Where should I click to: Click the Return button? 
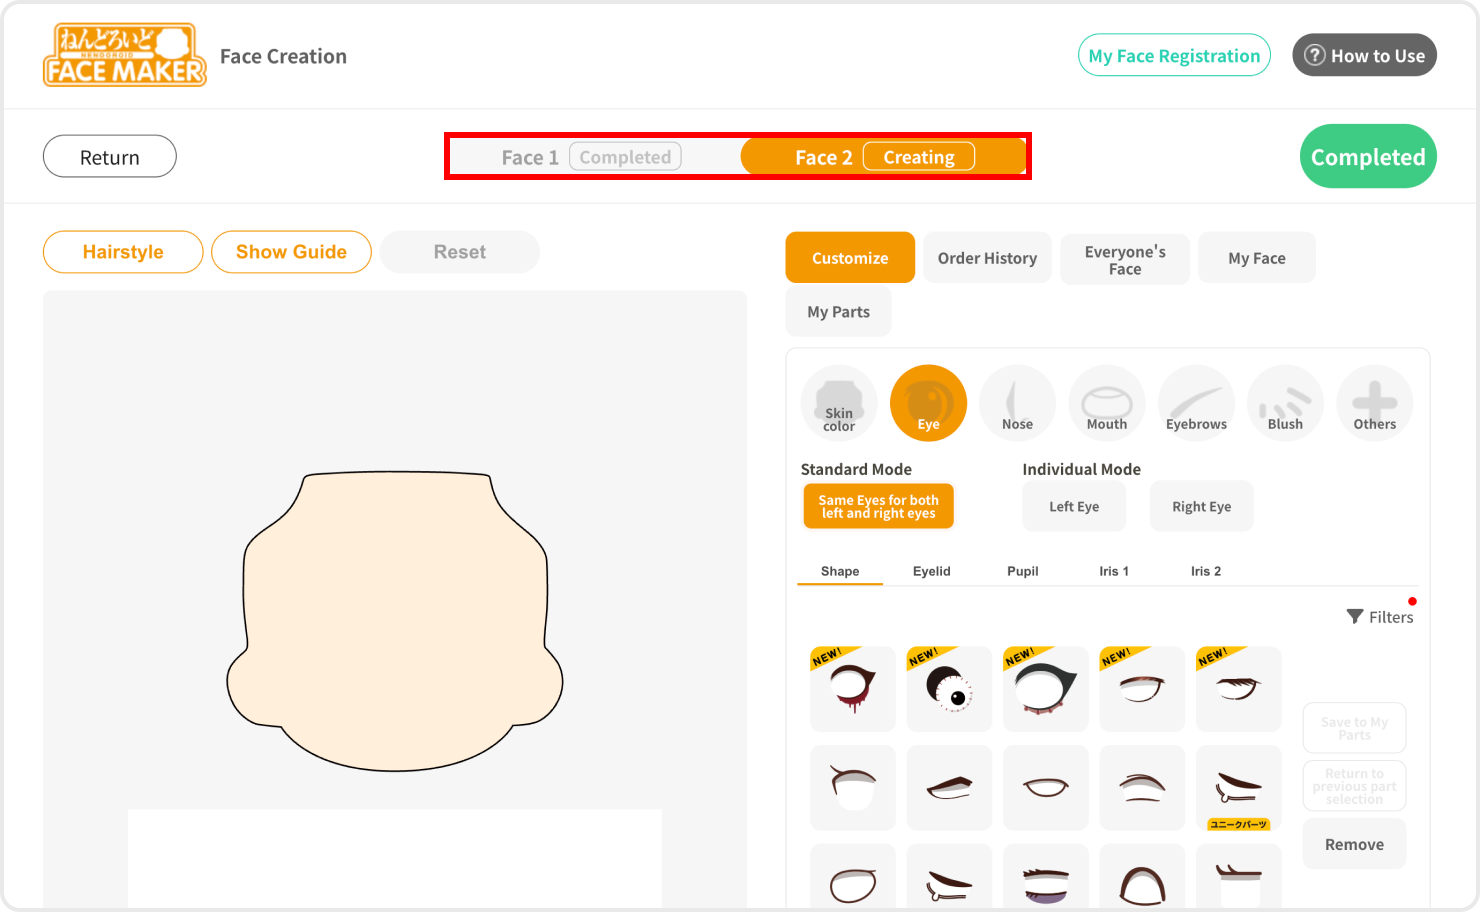tap(110, 157)
